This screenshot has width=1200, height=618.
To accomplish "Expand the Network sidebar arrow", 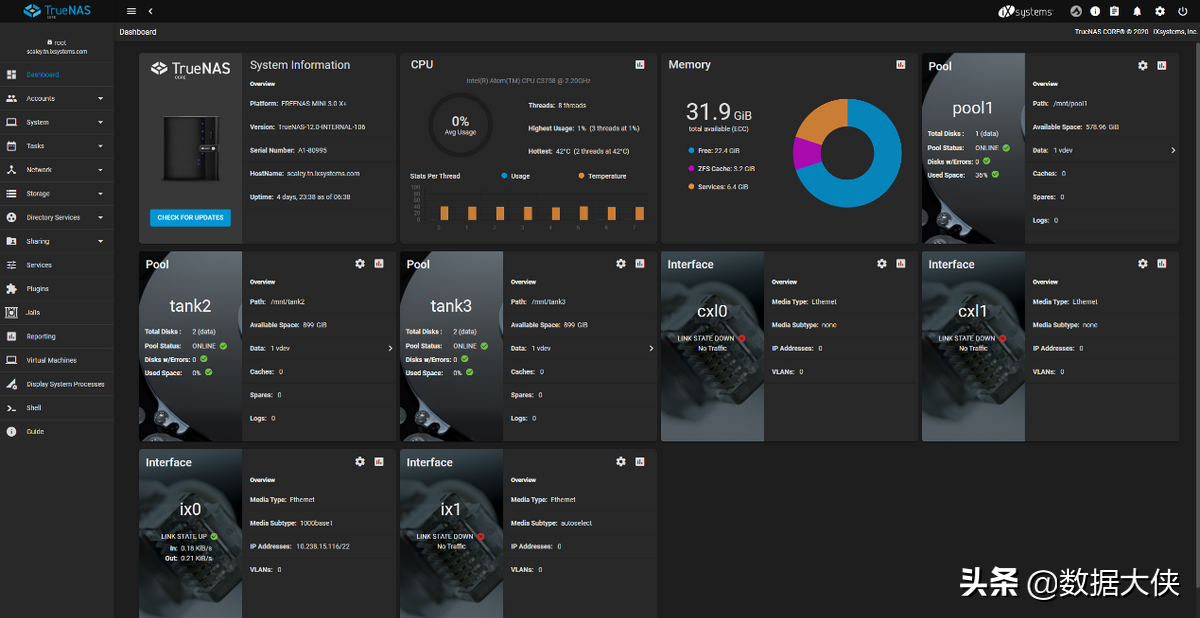I will click(100, 170).
